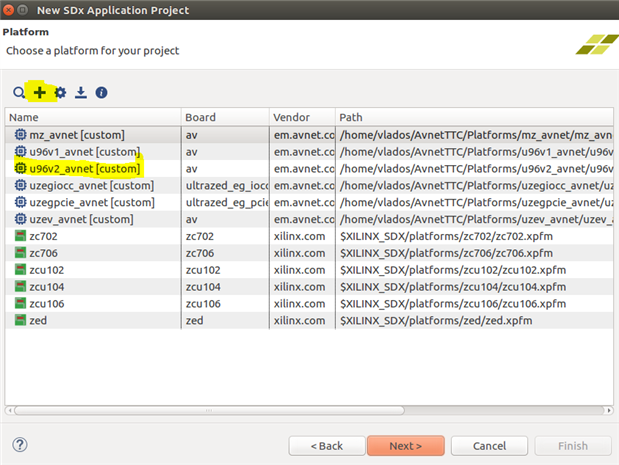The width and height of the screenshot is (619, 465).
Task: Click the download platform icon
Action: [81, 93]
